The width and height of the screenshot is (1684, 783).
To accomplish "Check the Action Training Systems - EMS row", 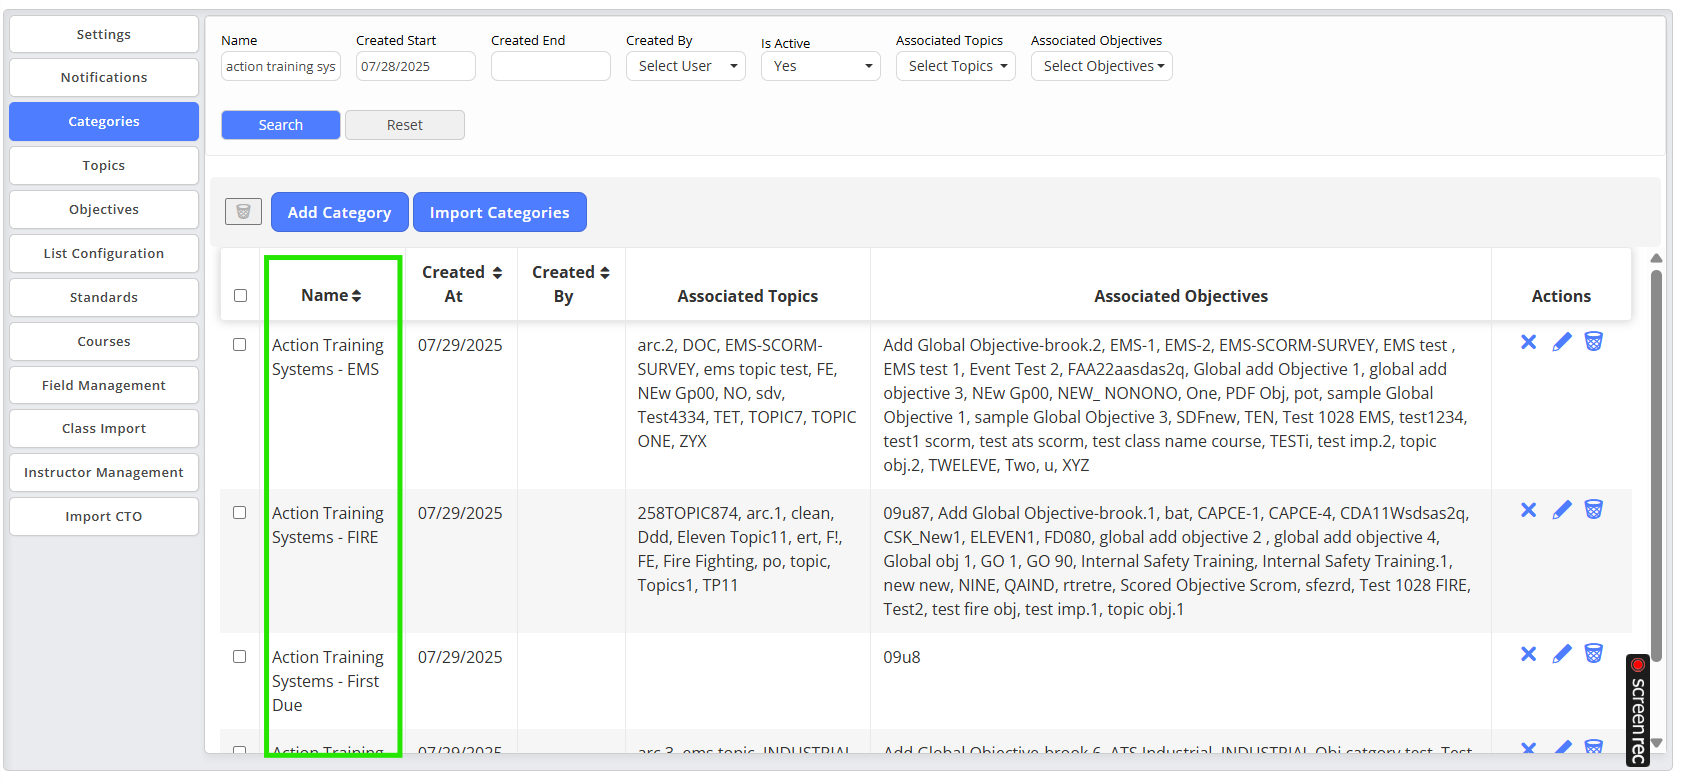I will pos(240,344).
